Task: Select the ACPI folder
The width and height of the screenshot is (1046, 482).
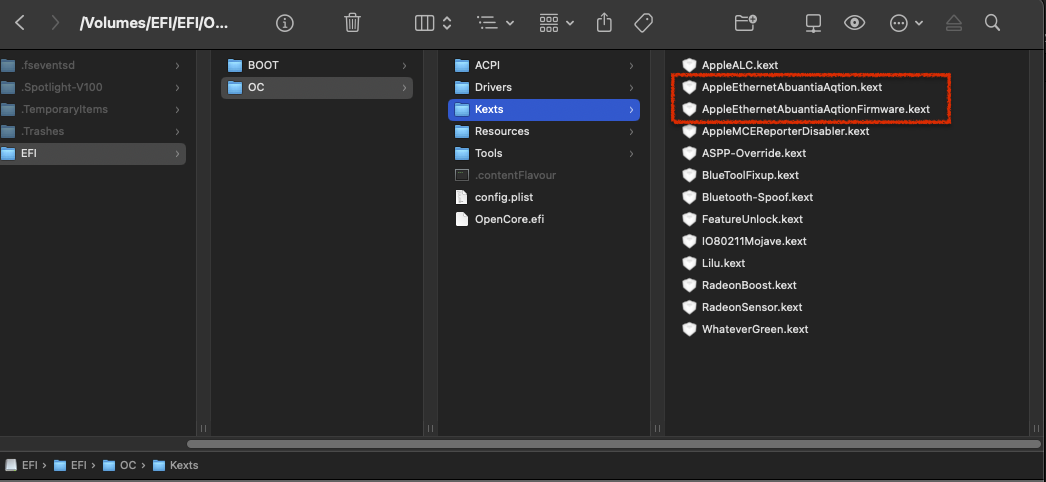Action: click(x=544, y=65)
